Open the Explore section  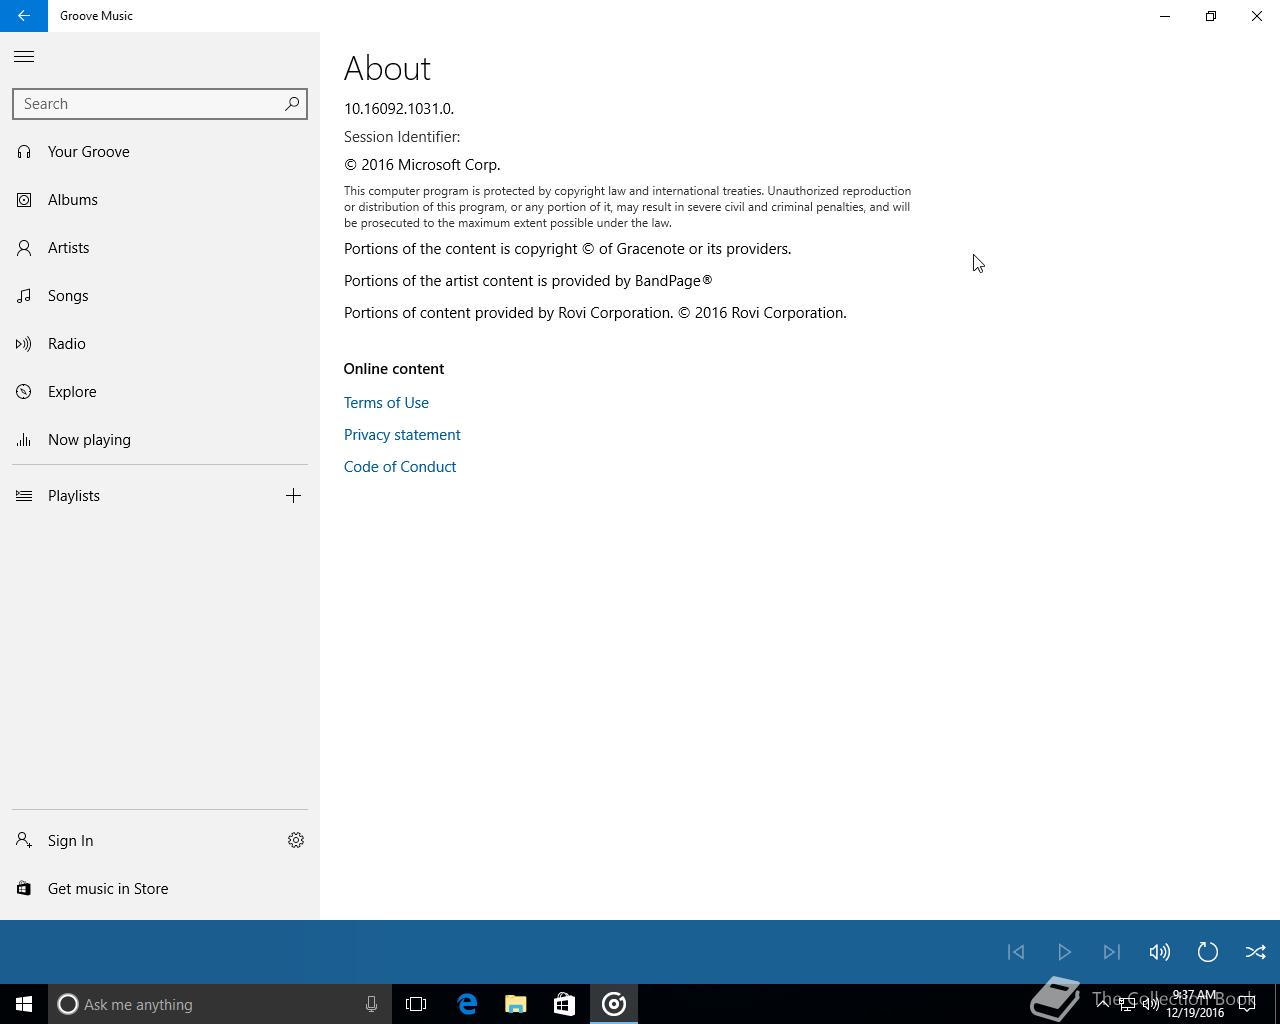pos(160,392)
